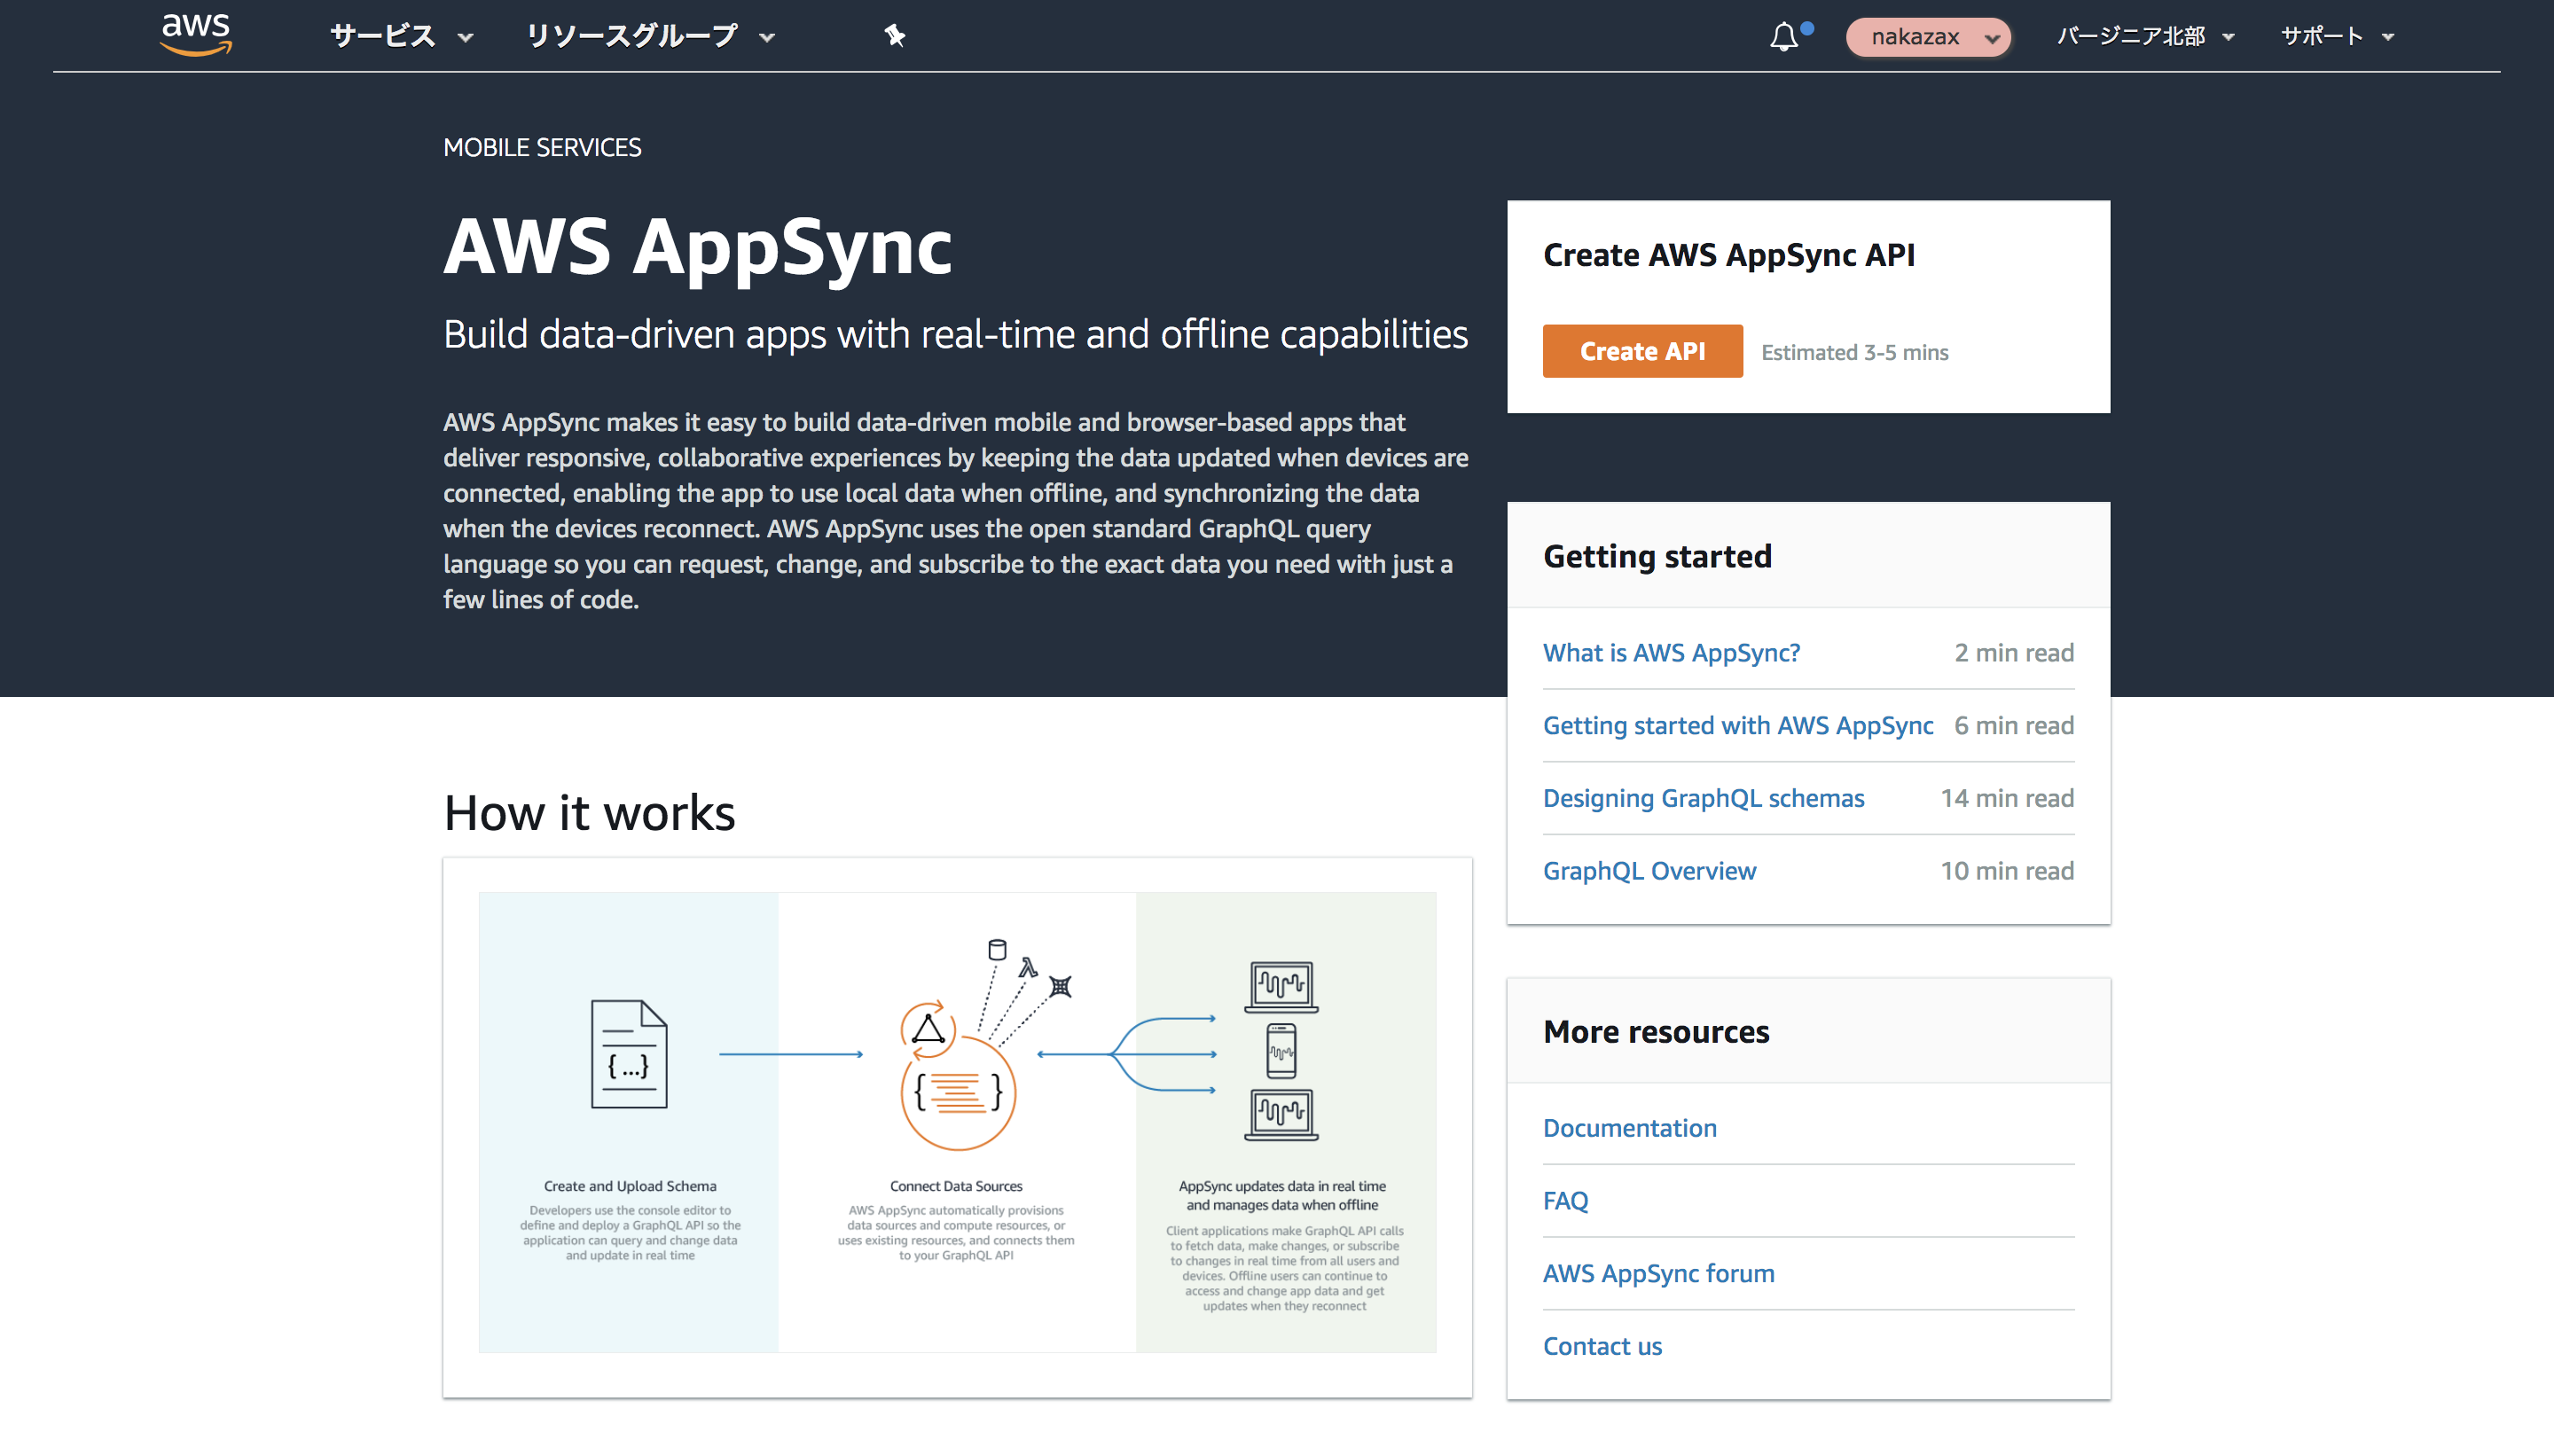Expand the リソースグループ chevron
Image resolution: width=2554 pixels, height=1456 pixels.
click(x=766, y=37)
